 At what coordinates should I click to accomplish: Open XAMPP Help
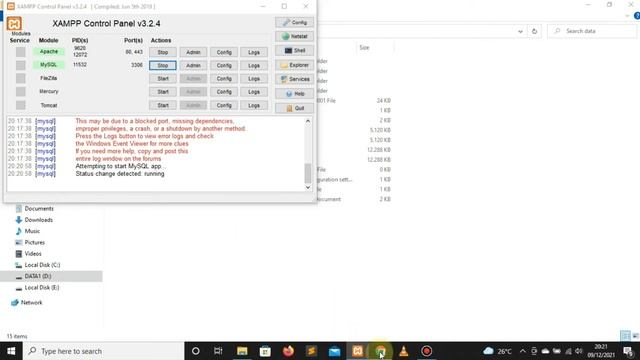click(294, 93)
